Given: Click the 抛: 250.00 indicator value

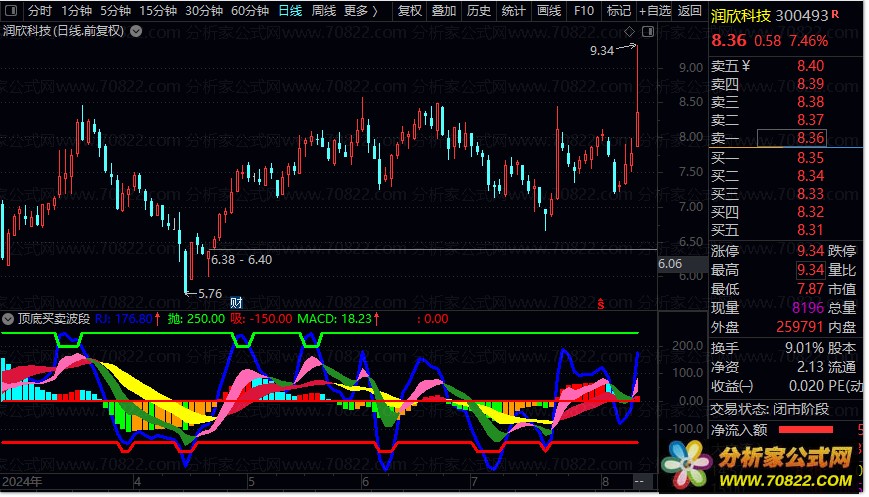Looking at the screenshot, I should [196, 319].
